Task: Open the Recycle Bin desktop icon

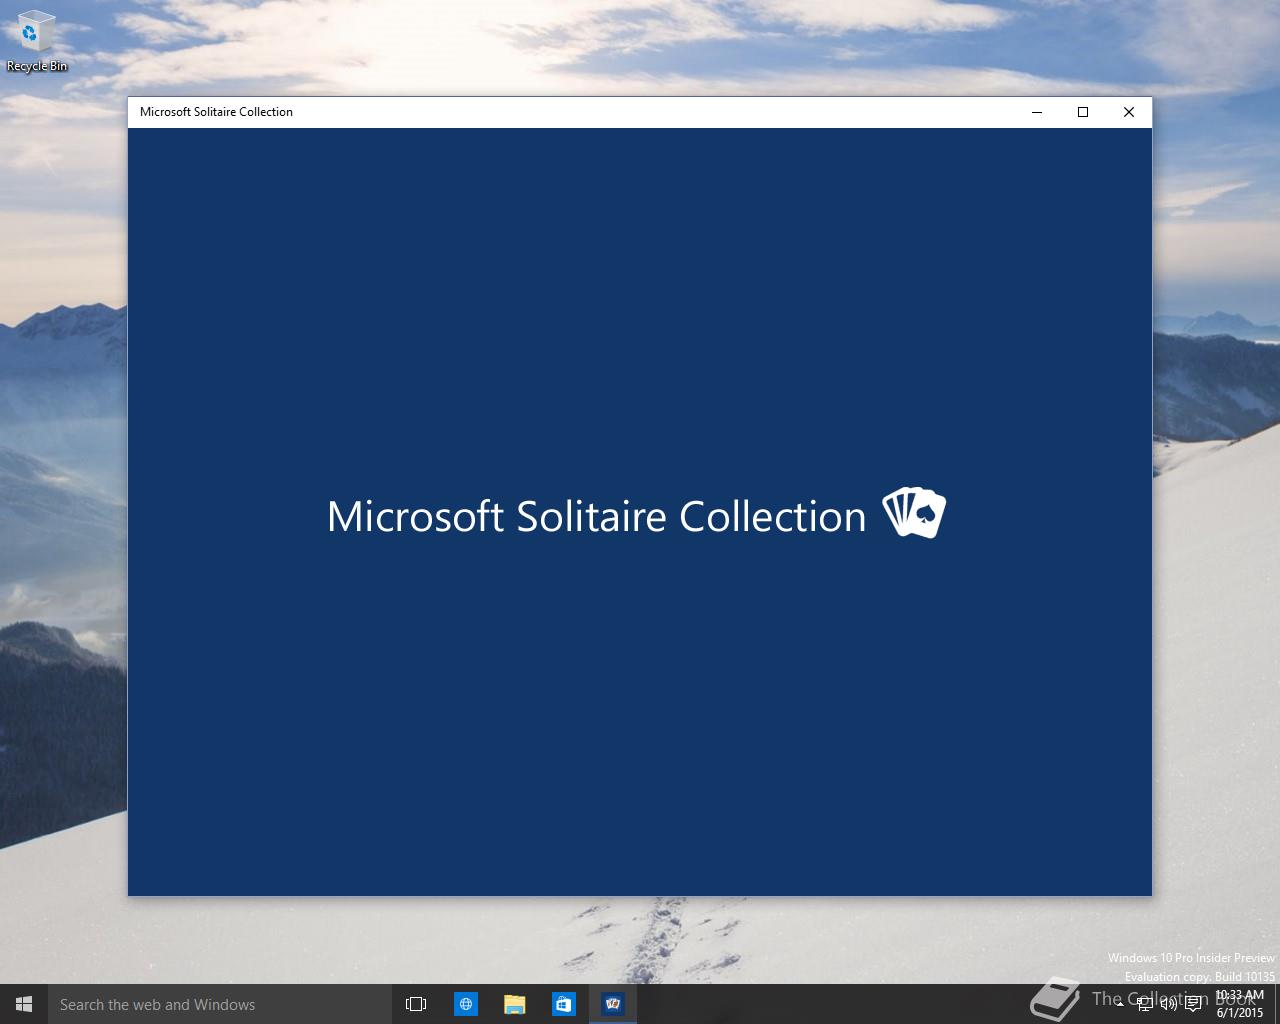Action: [37, 40]
